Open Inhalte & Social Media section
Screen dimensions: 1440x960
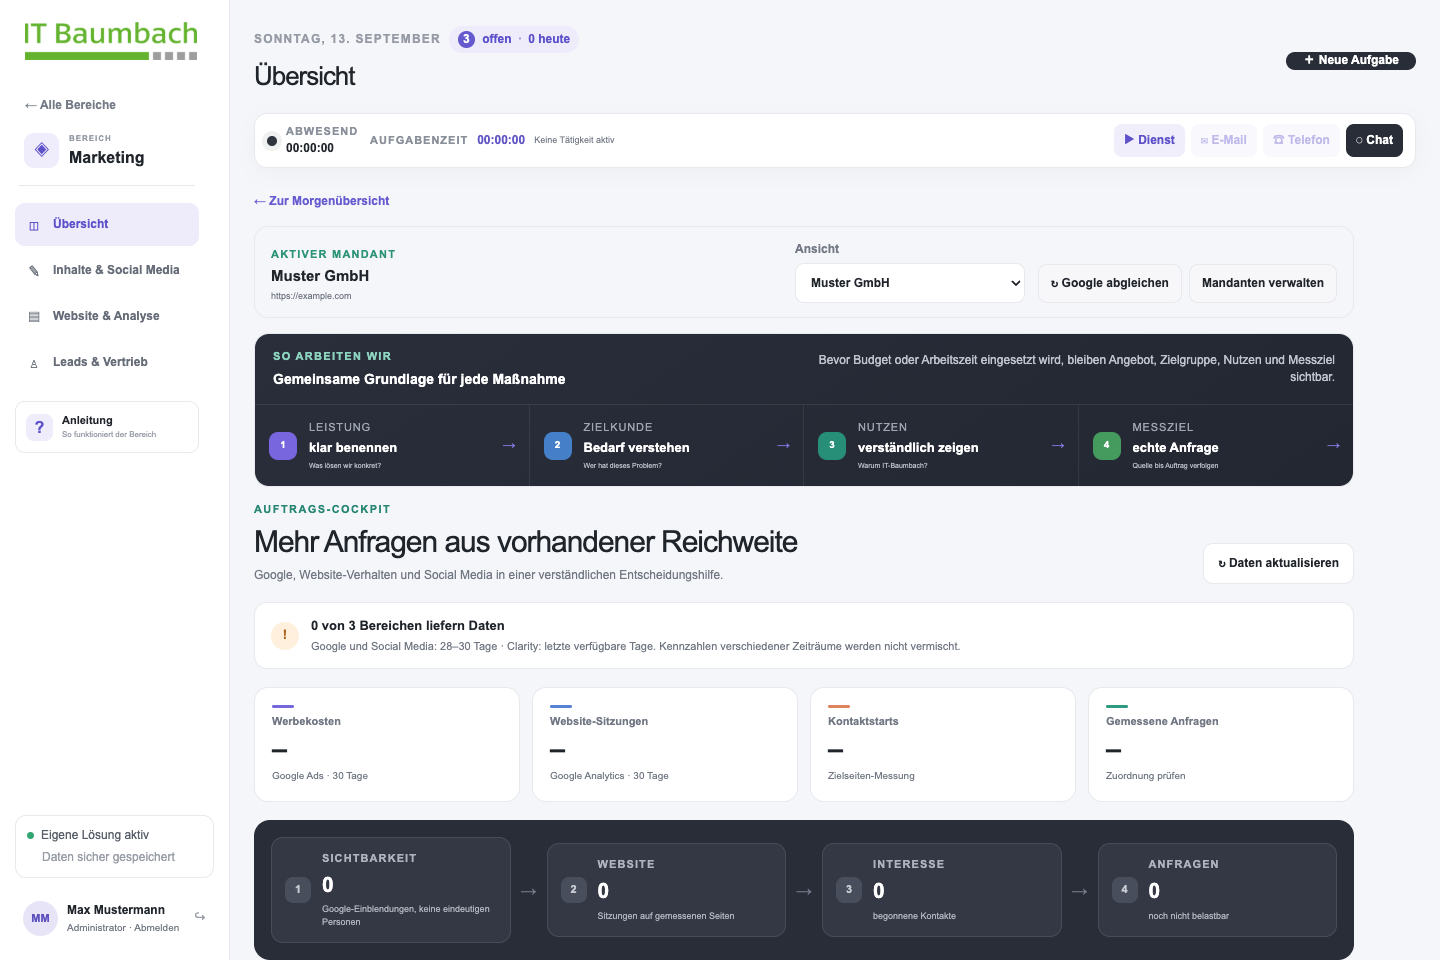click(107, 270)
